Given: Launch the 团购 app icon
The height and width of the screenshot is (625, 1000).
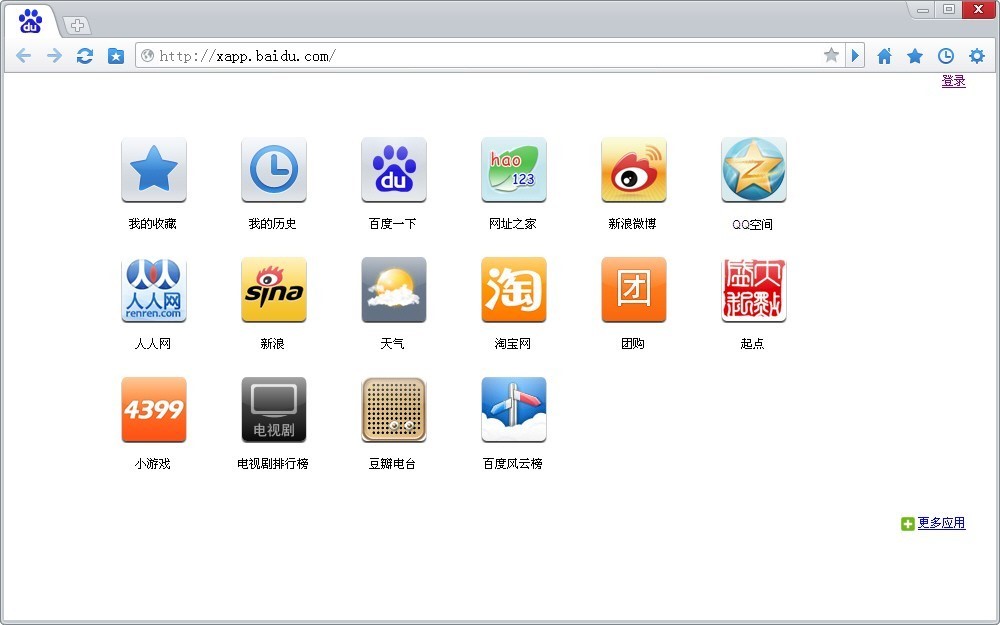Looking at the screenshot, I should pyautogui.click(x=633, y=290).
